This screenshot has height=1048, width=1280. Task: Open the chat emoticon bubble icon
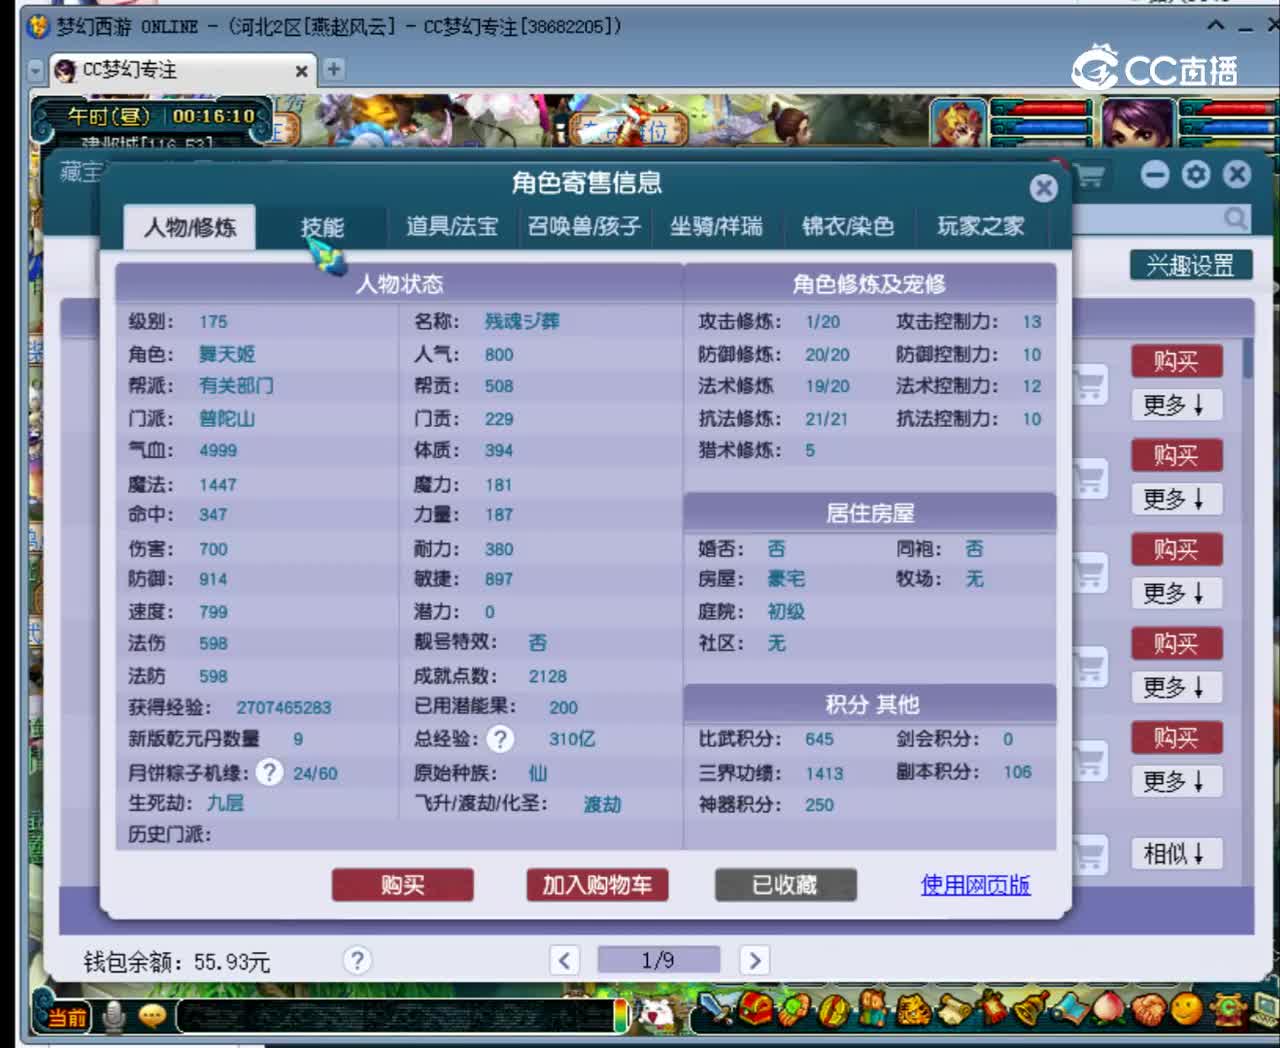pos(152,1017)
